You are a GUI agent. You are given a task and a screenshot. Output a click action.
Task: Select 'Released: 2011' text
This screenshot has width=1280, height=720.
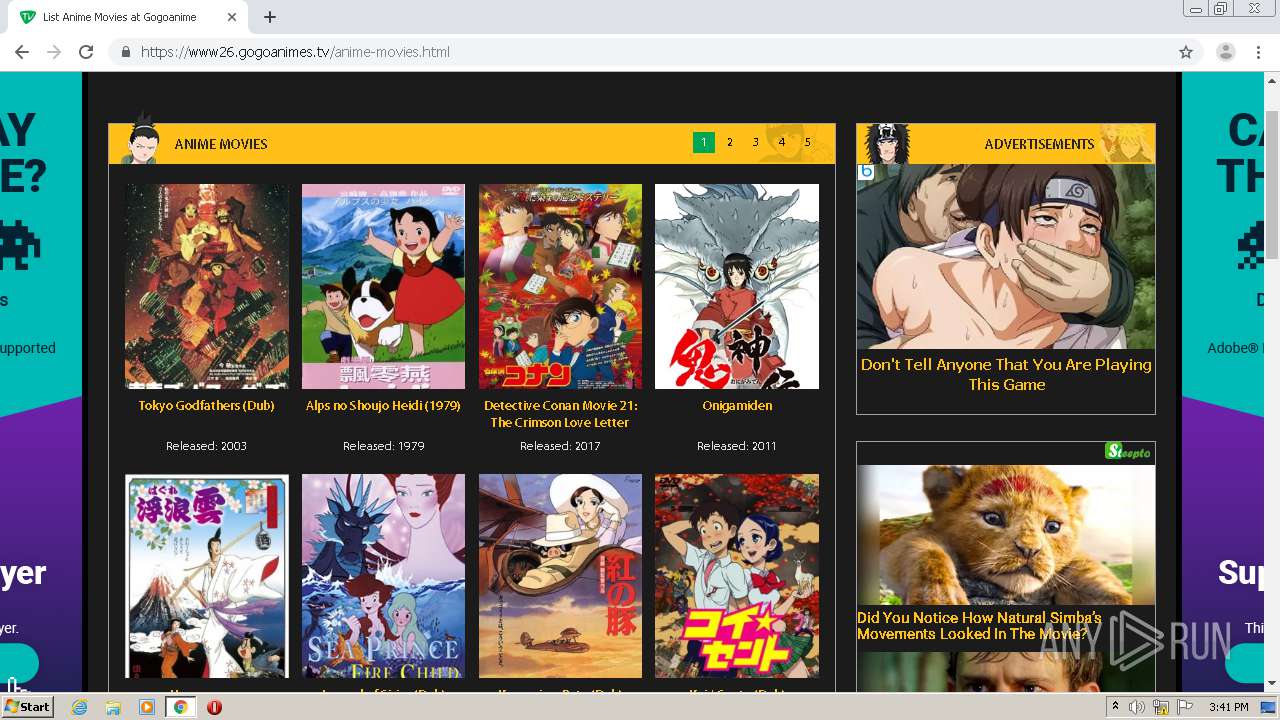[737, 446]
